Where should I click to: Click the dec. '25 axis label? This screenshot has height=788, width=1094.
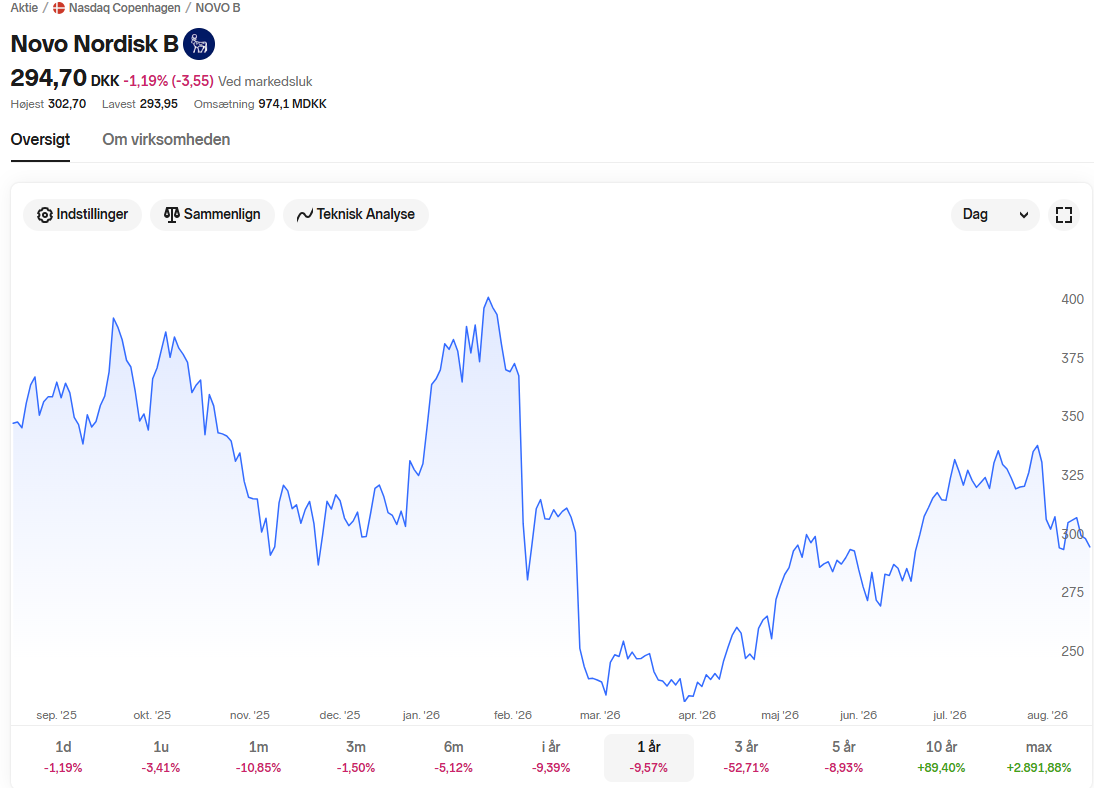pos(340,715)
